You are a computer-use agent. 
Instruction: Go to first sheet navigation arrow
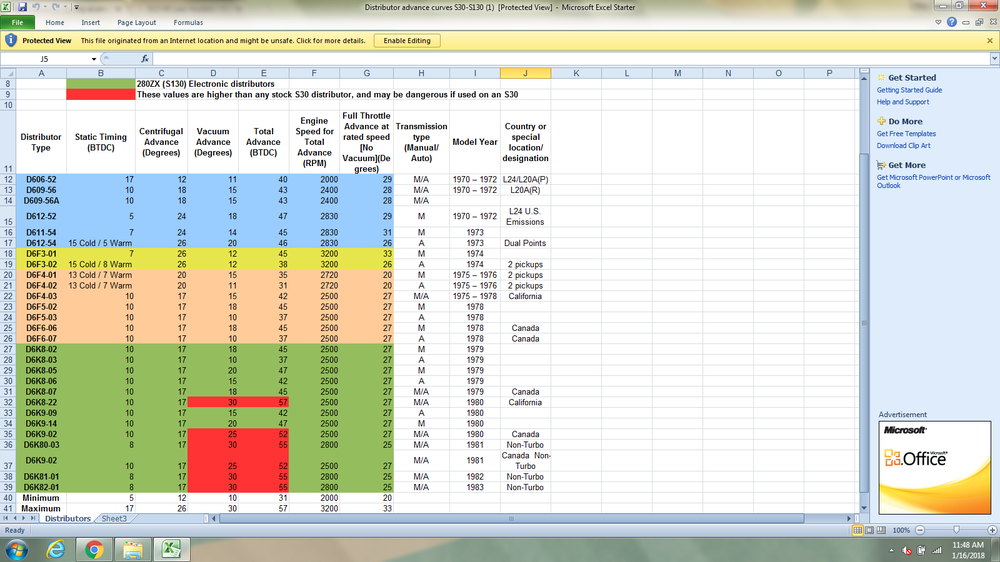[6, 519]
